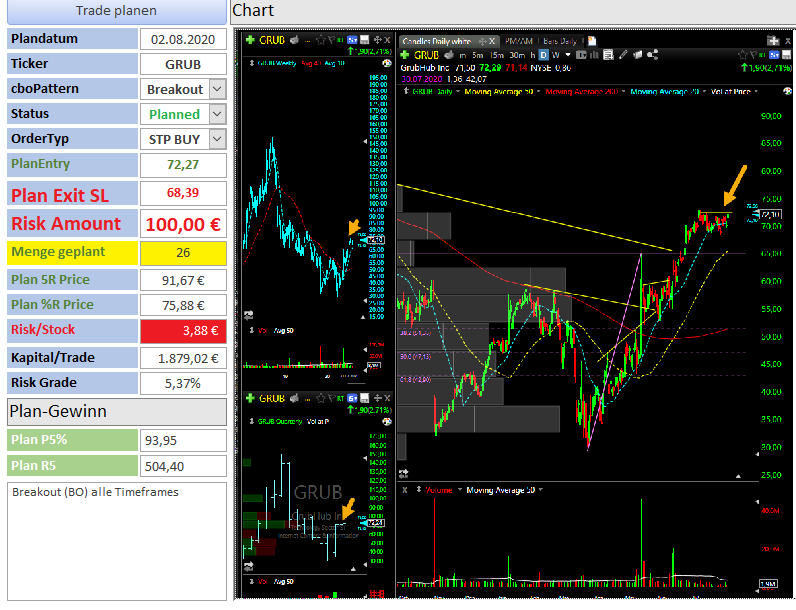Screen dimensions: 796x610
Task: Click the flag icon in daily chart toolbar
Action: coord(753,54)
